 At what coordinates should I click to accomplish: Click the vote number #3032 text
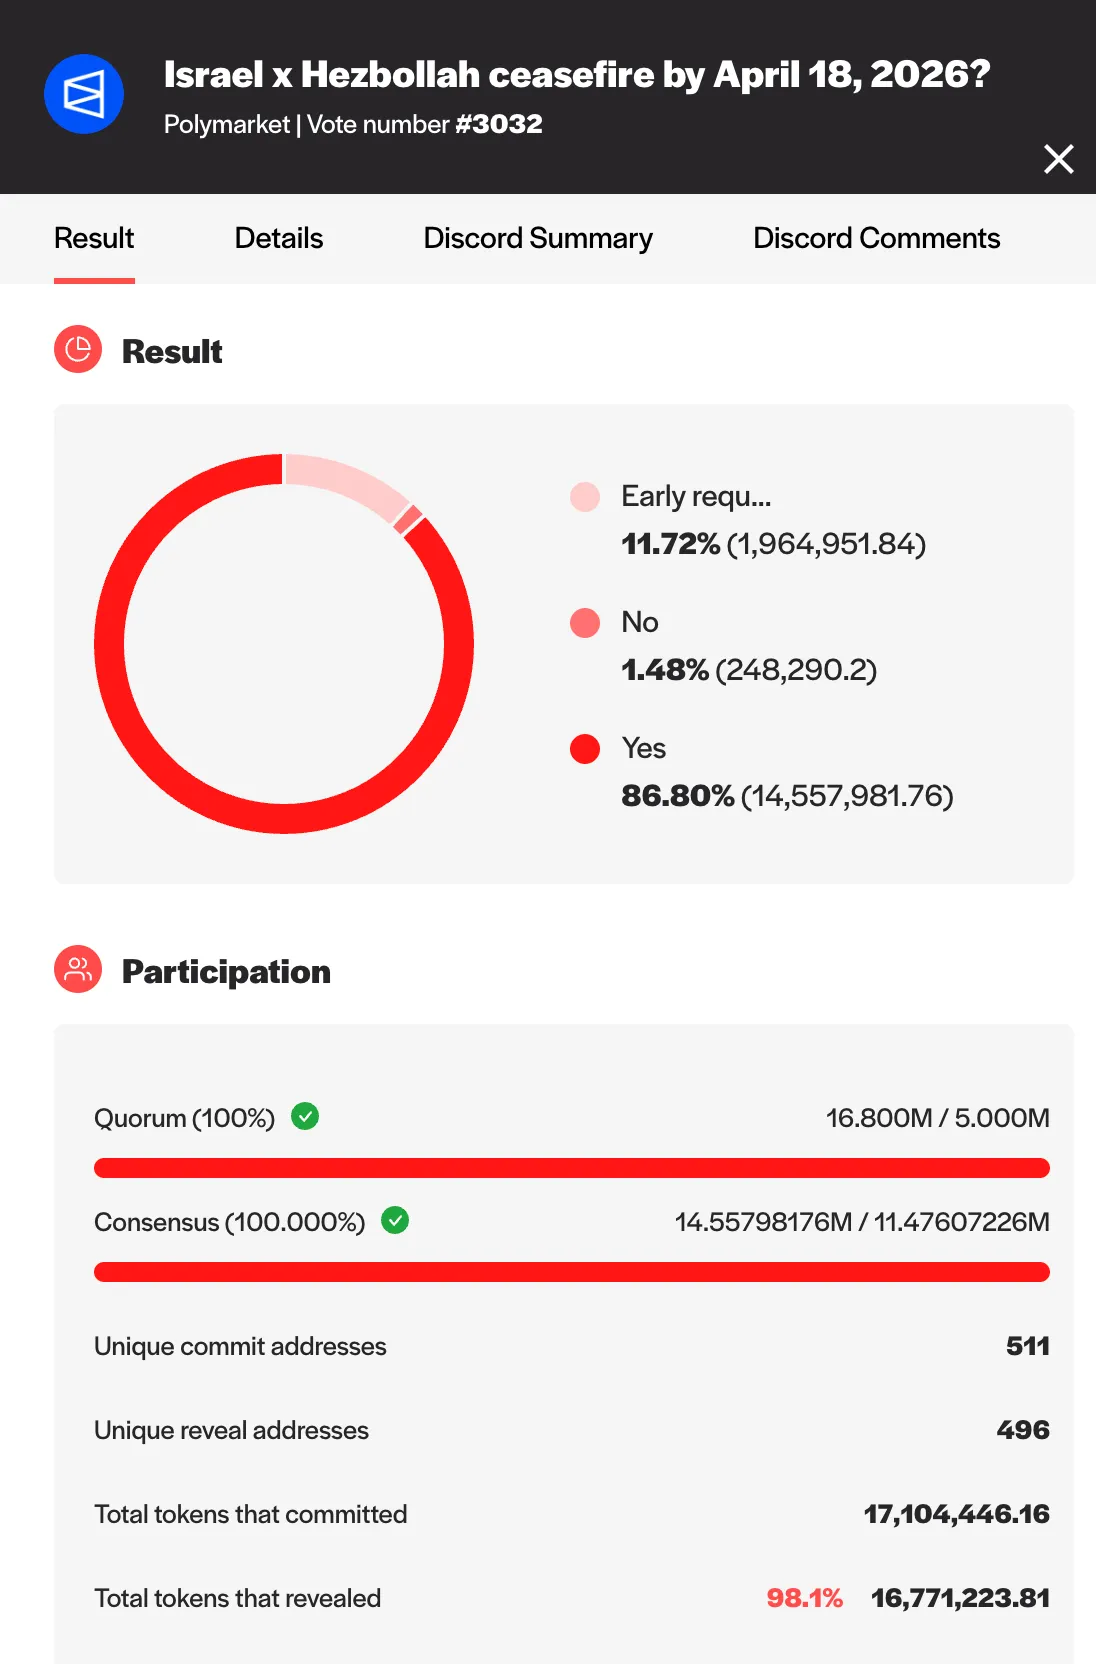click(498, 124)
